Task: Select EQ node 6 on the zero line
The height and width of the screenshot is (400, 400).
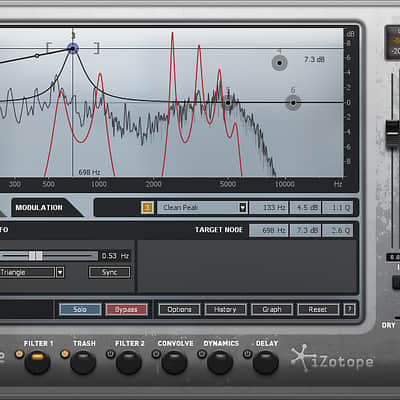Action: tap(293, 103)
